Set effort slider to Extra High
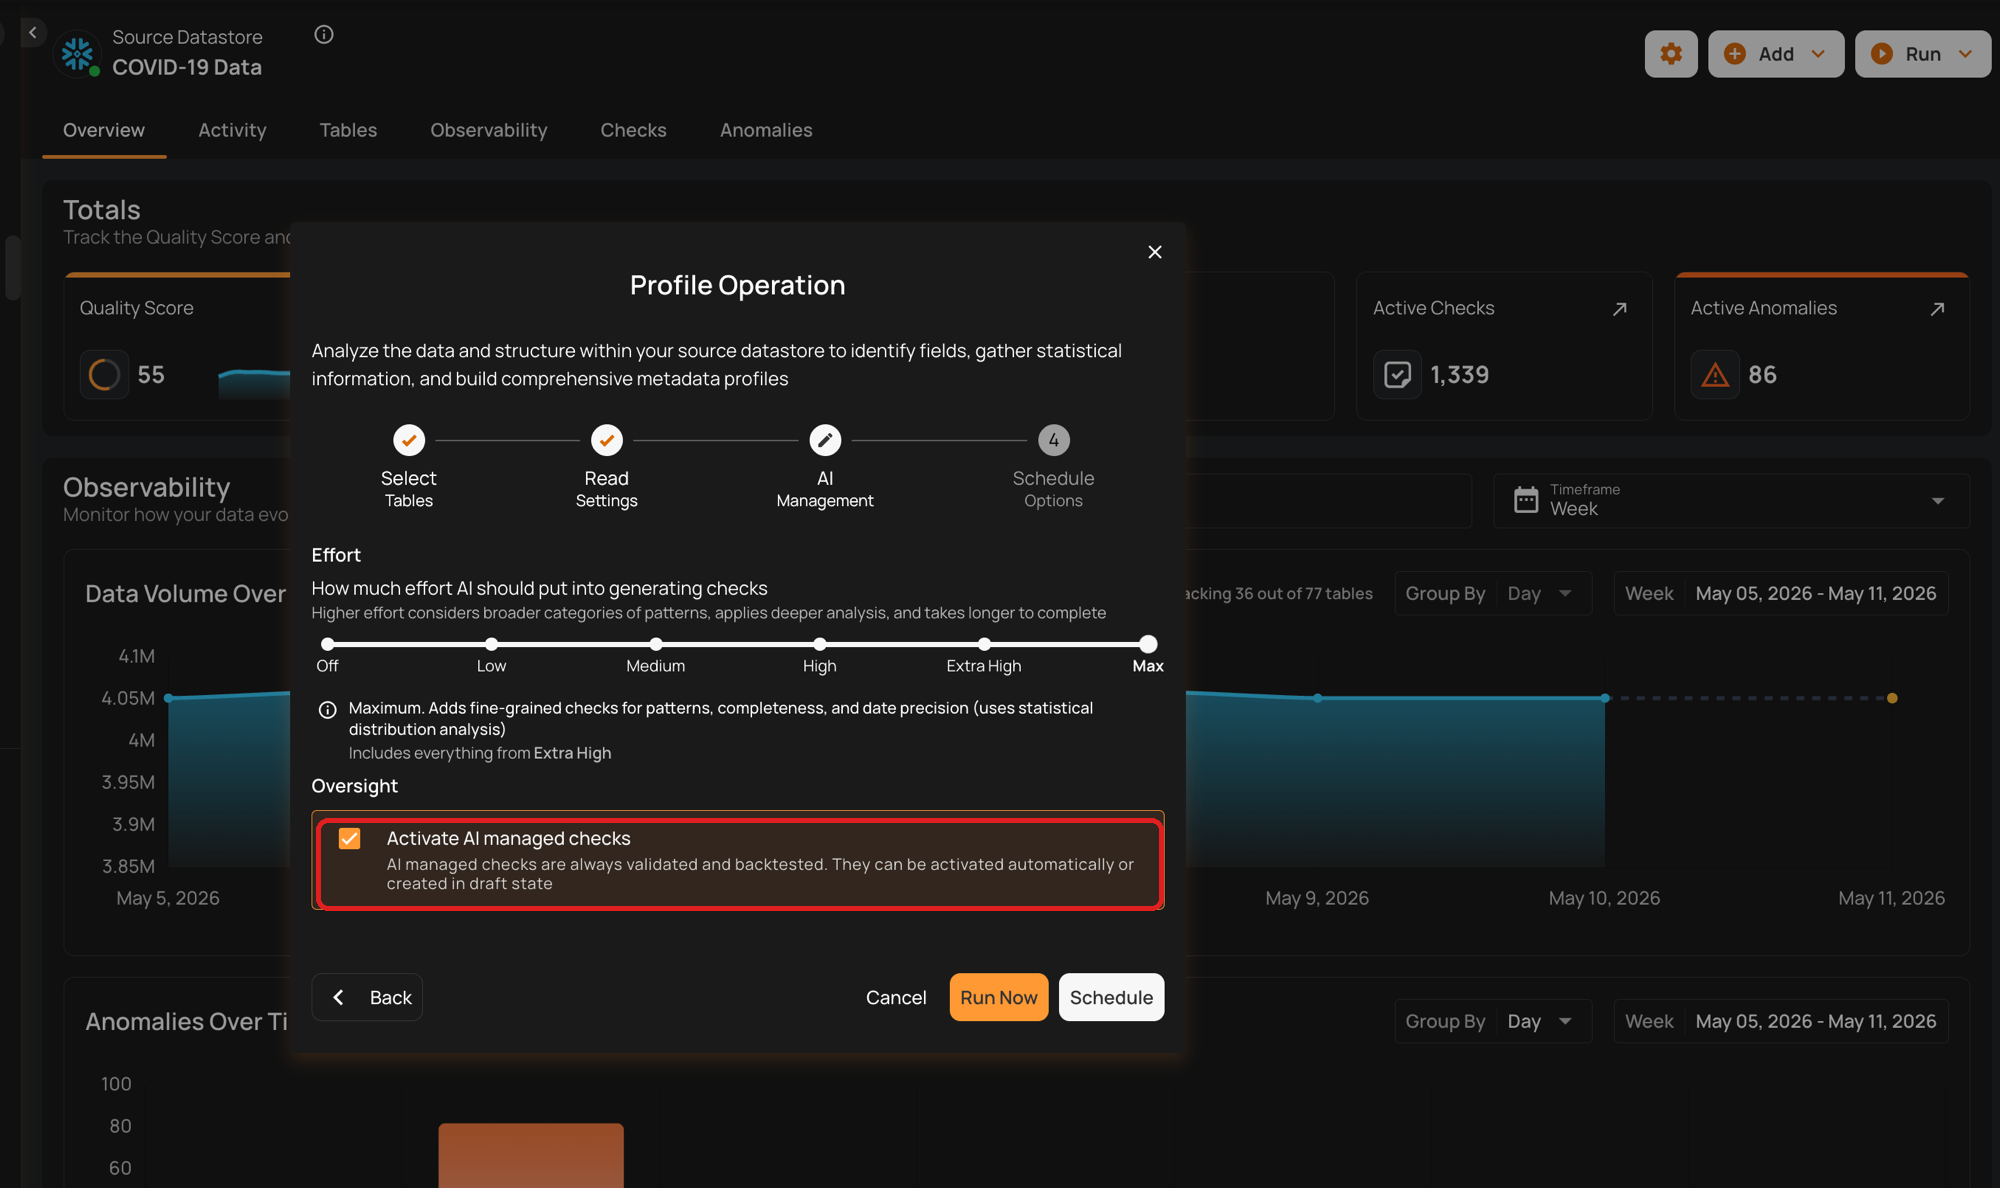 point(984,644)
